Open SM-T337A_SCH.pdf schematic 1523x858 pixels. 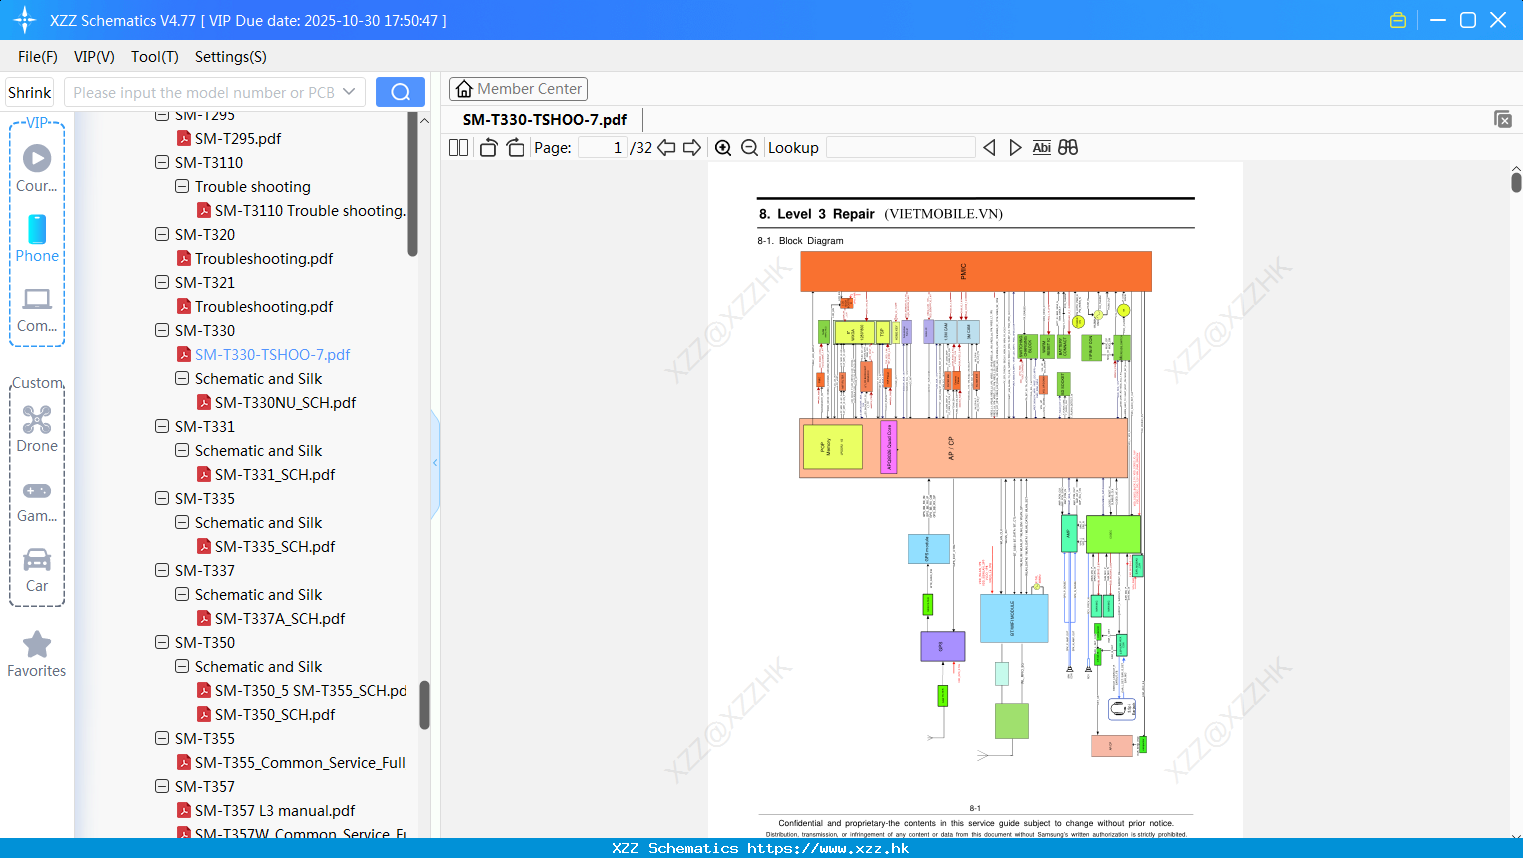point(280,618)
